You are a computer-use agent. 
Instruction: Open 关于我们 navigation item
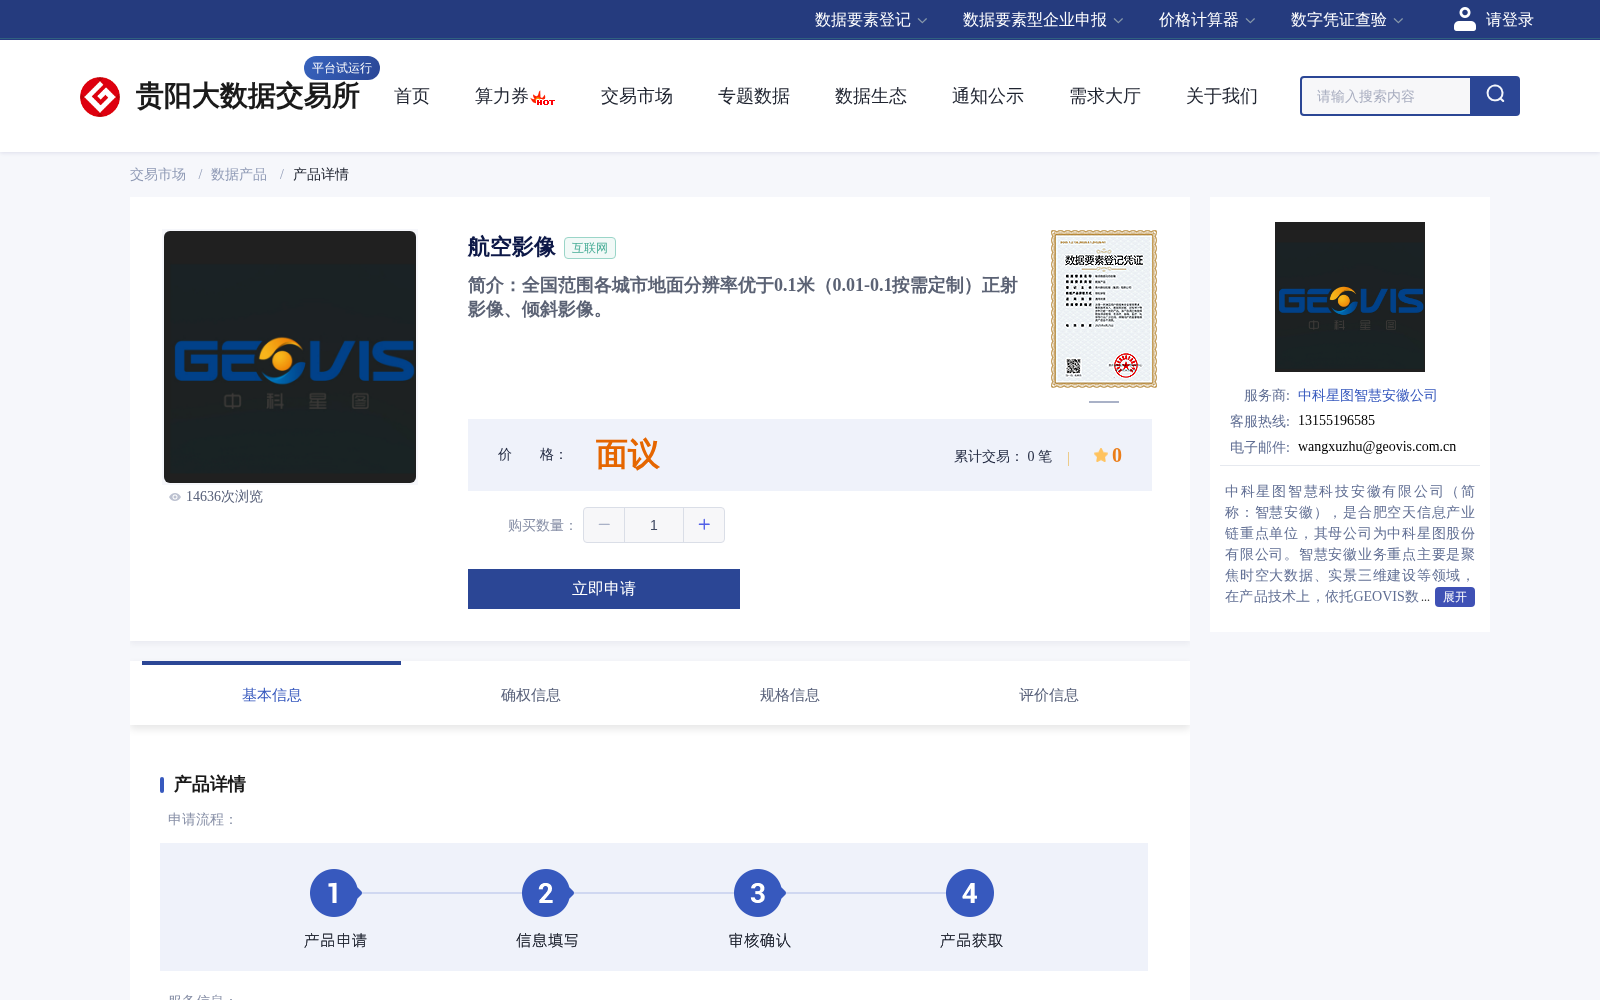(1222, 96)
